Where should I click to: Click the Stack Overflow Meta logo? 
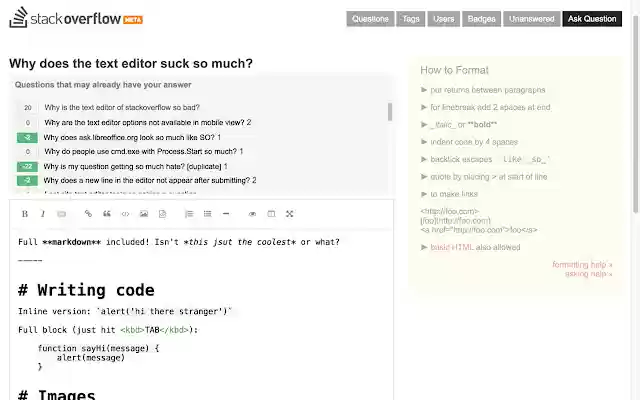tap(76, 18)
